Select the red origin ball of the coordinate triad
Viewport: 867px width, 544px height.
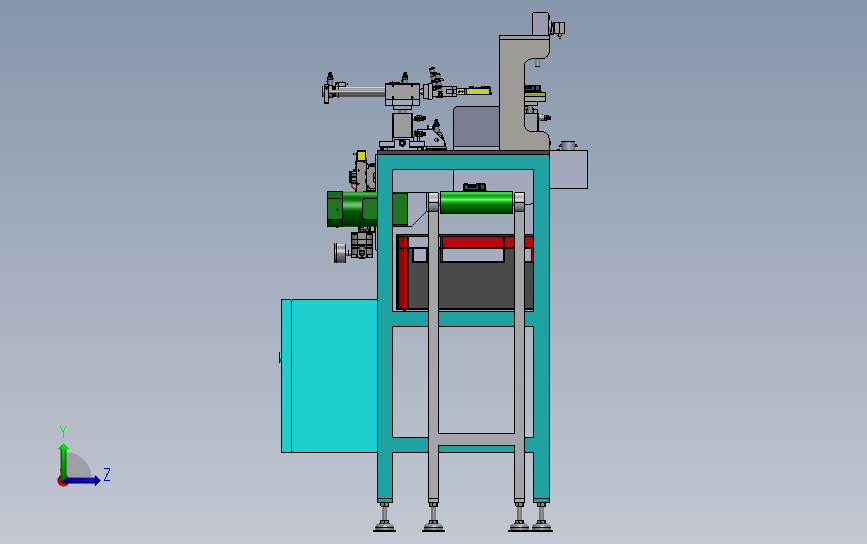pyautogui.click(x=62, y=482)
